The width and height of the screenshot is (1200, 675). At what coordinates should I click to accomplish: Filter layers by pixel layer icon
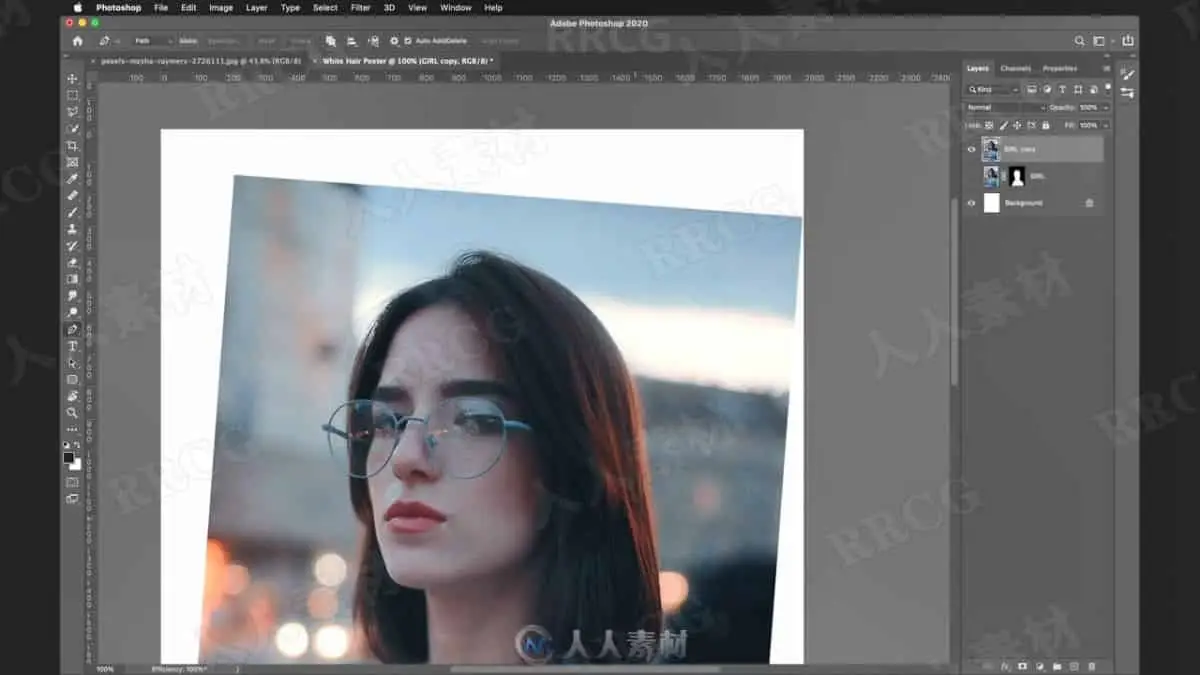coord(1031,89)
